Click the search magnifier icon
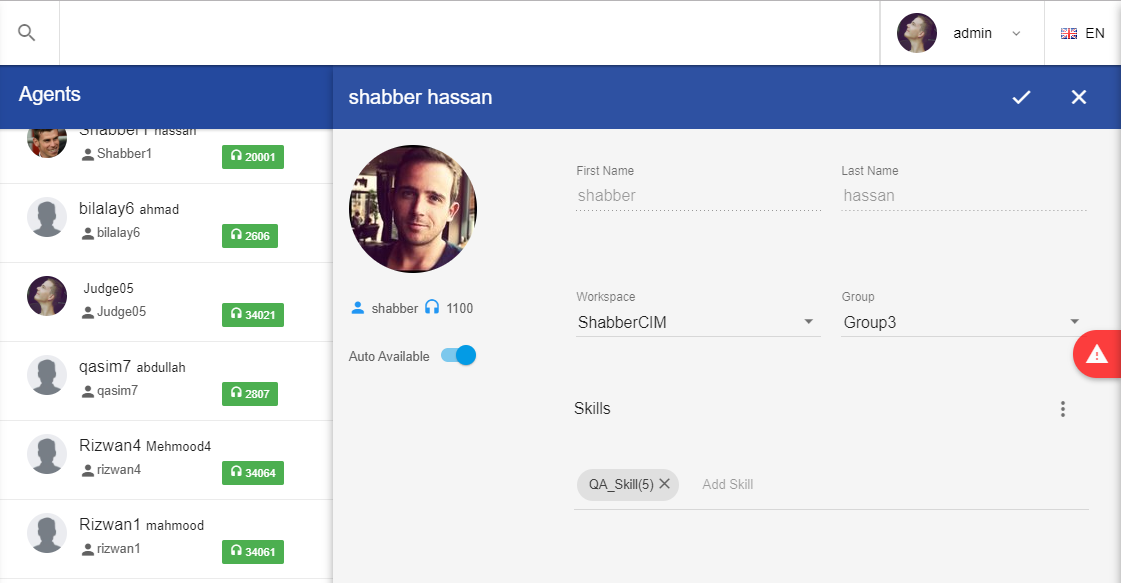The height and width of the screenshot is (583, 1121). click(27, 33)
